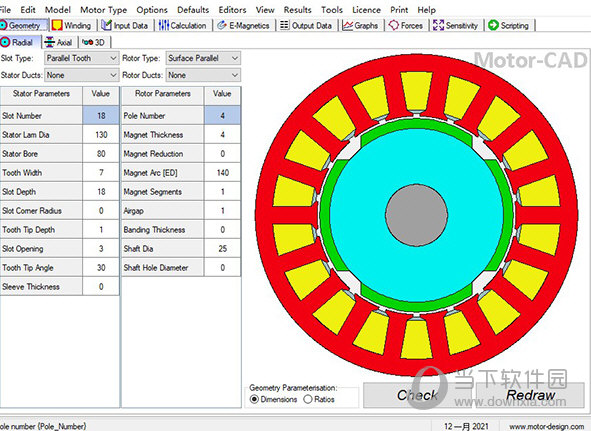This screenshot has height=431, width=591.
Task: Select the Pole Number value field
Action: [x=222, y=115]
